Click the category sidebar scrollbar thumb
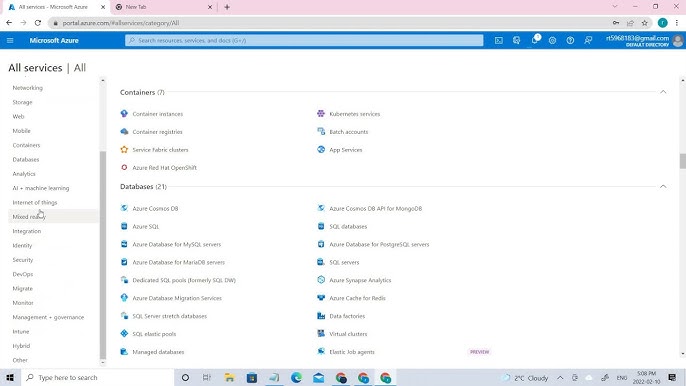The height and width of the screenshot is (386, 686). [x=103, y=254]
